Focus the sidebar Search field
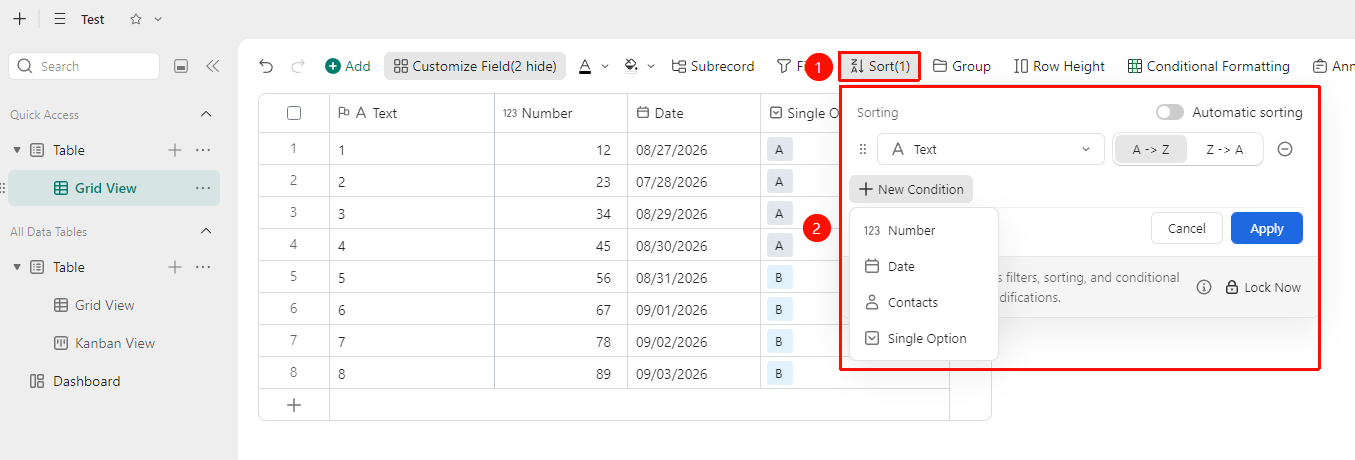The image size is (1355, 460). click(84, 66)
